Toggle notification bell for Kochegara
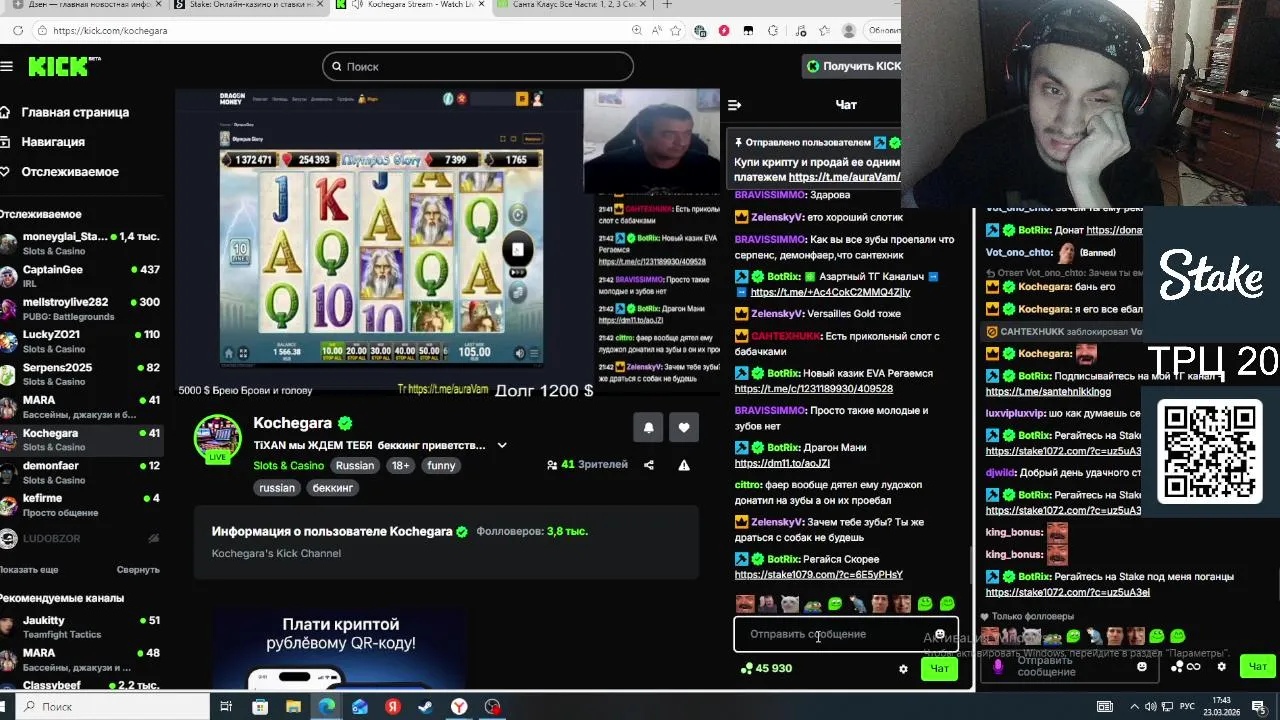 [648, 427]
